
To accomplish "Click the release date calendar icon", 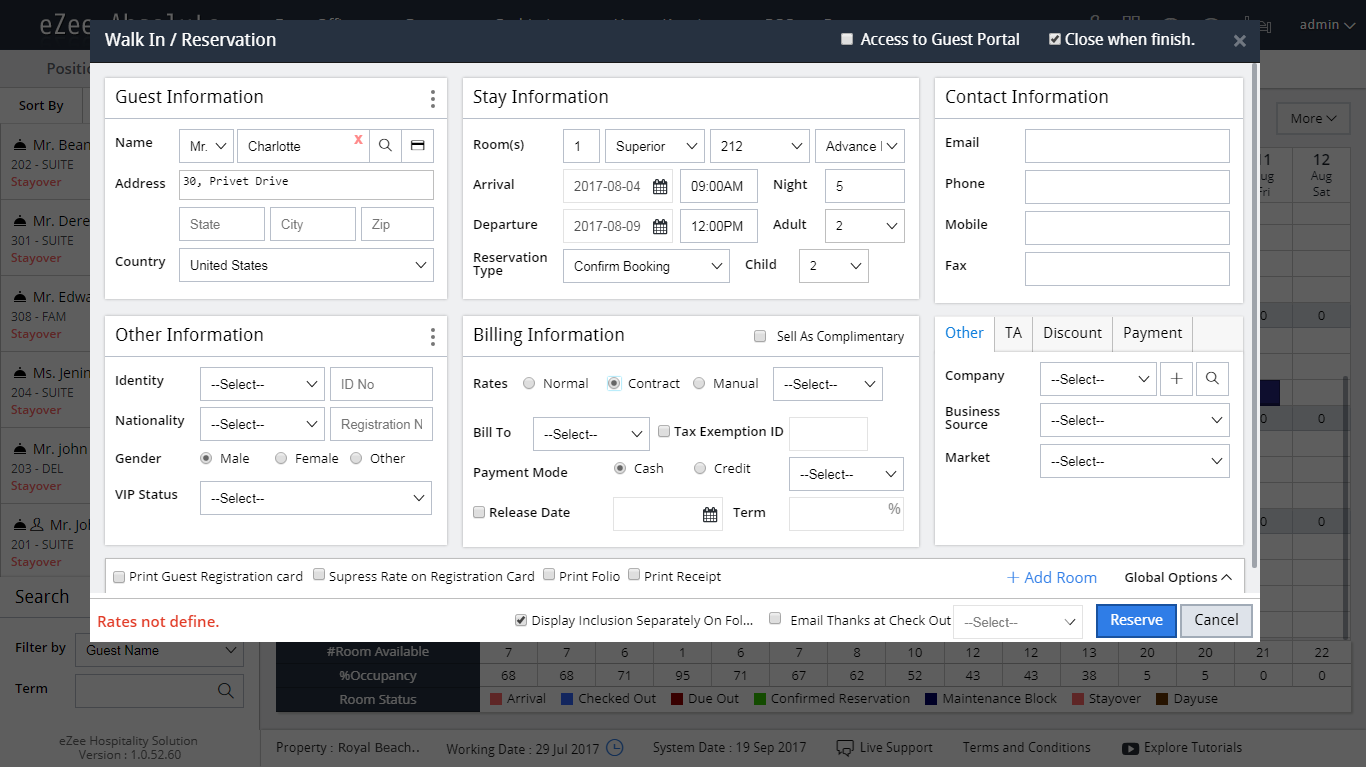I will point(710,515).
